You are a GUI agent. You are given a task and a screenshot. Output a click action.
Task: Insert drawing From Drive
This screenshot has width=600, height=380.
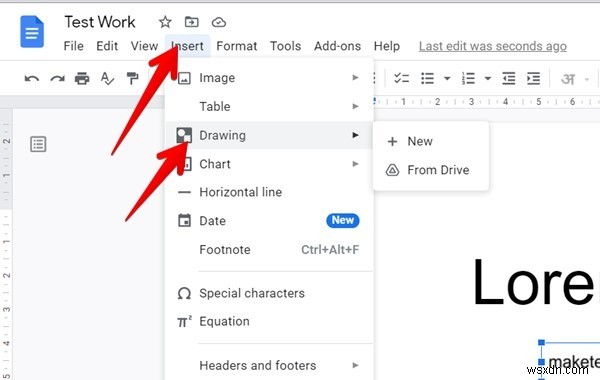coord(431,170)
